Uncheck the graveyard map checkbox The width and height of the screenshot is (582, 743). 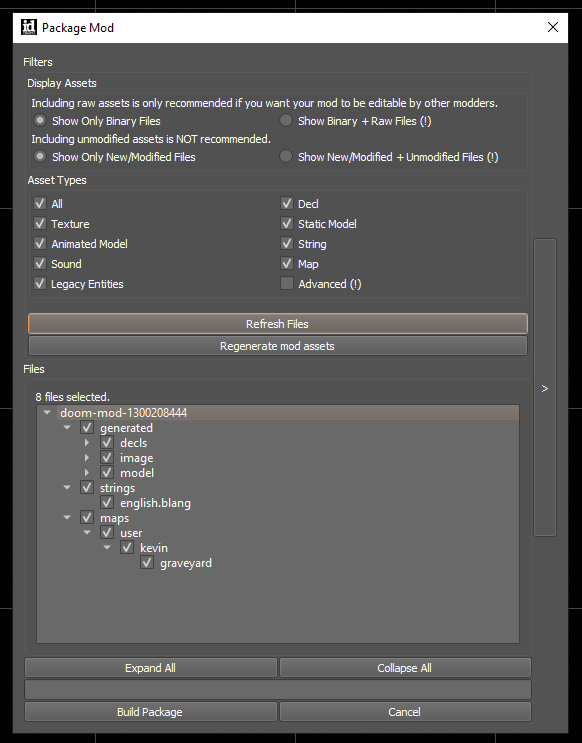pos(146,563)
